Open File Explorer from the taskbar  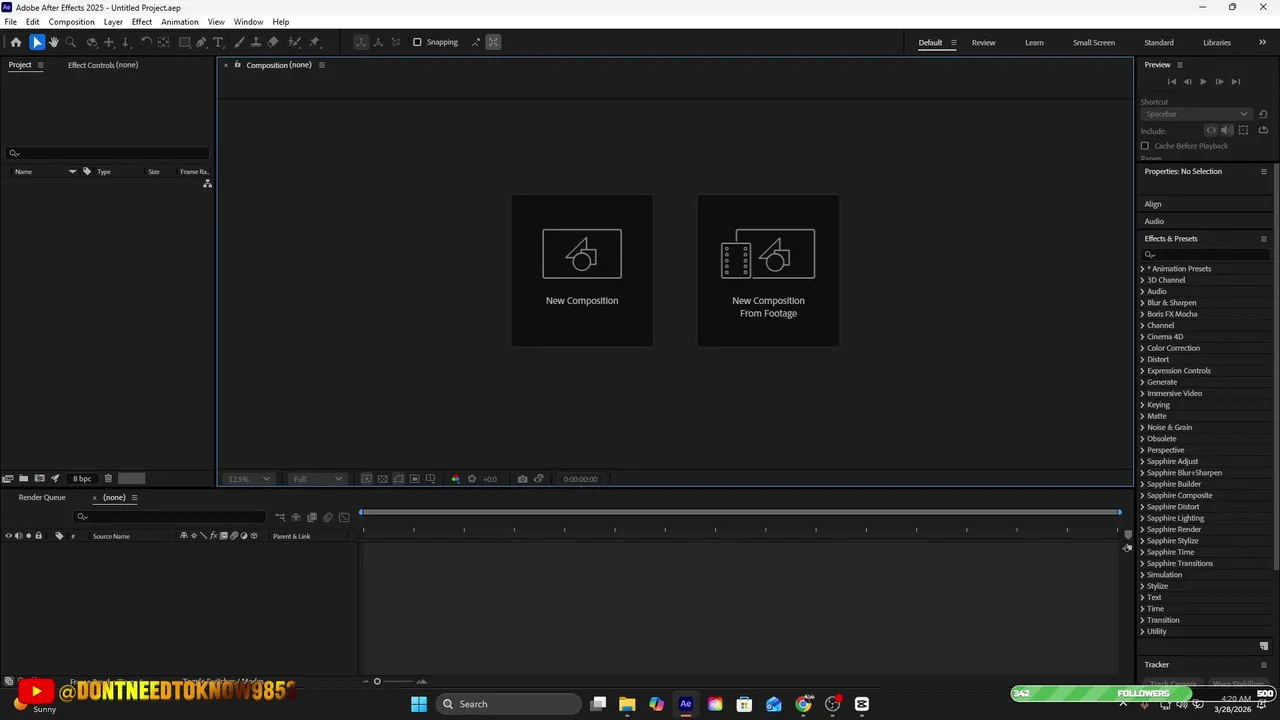[627, 704]
